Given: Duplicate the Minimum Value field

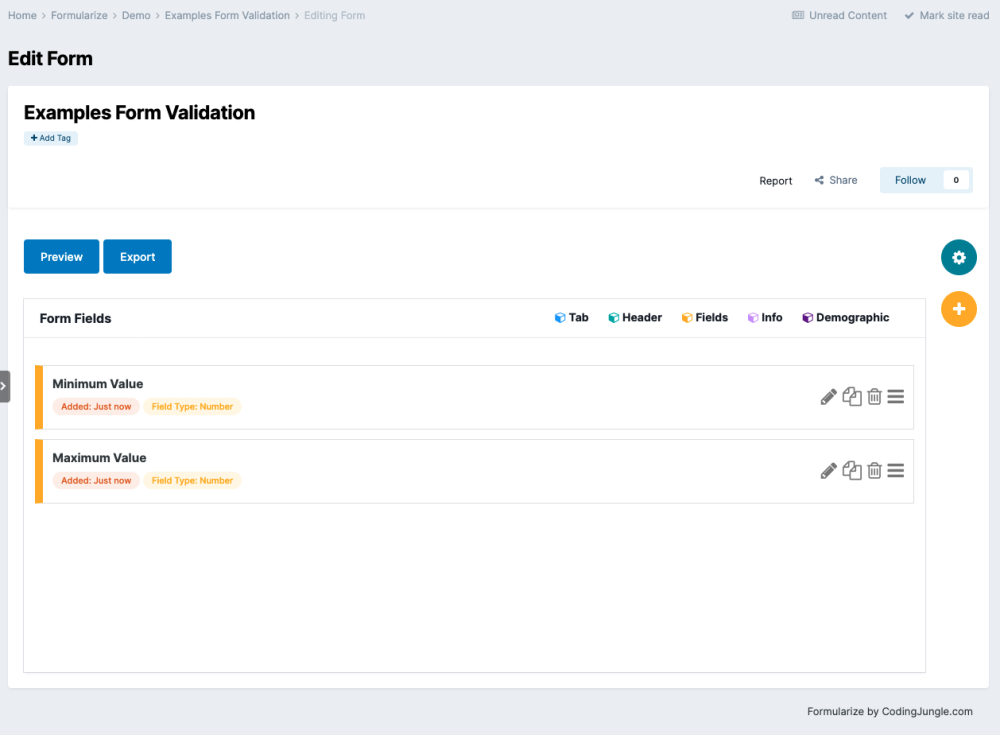Looking at the screenshot, I should [852, 397].
